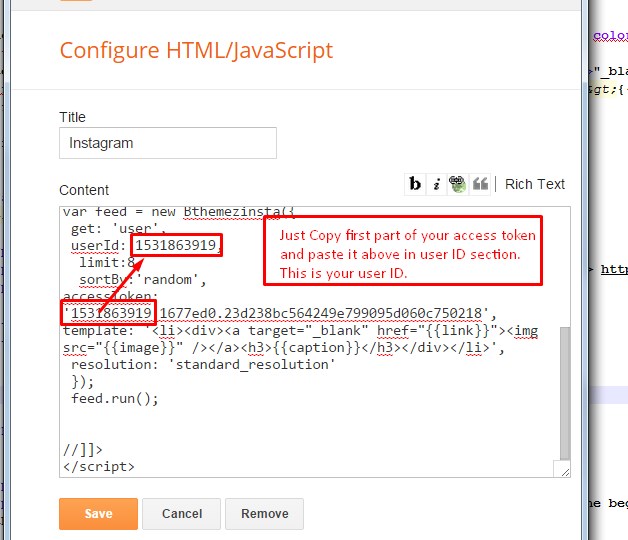The width and height of the screenshot is (628, 540).
Task: Click the 'template:' line in Content
Action: (x=300, y=331)
